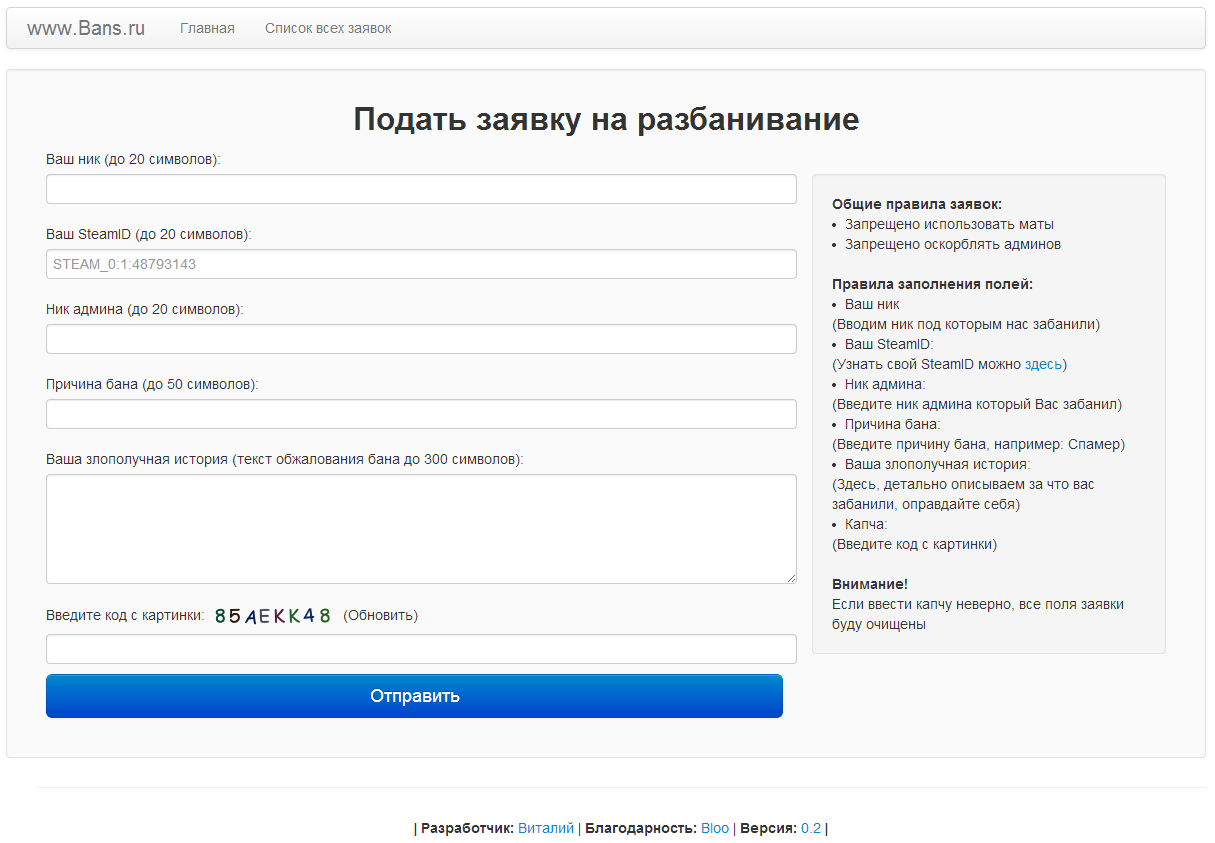Image resolution: width=1215 pixels, height=843 pixels.
Task: Click text Вводим ник под которым нас забанили
Action: [966, 324]
